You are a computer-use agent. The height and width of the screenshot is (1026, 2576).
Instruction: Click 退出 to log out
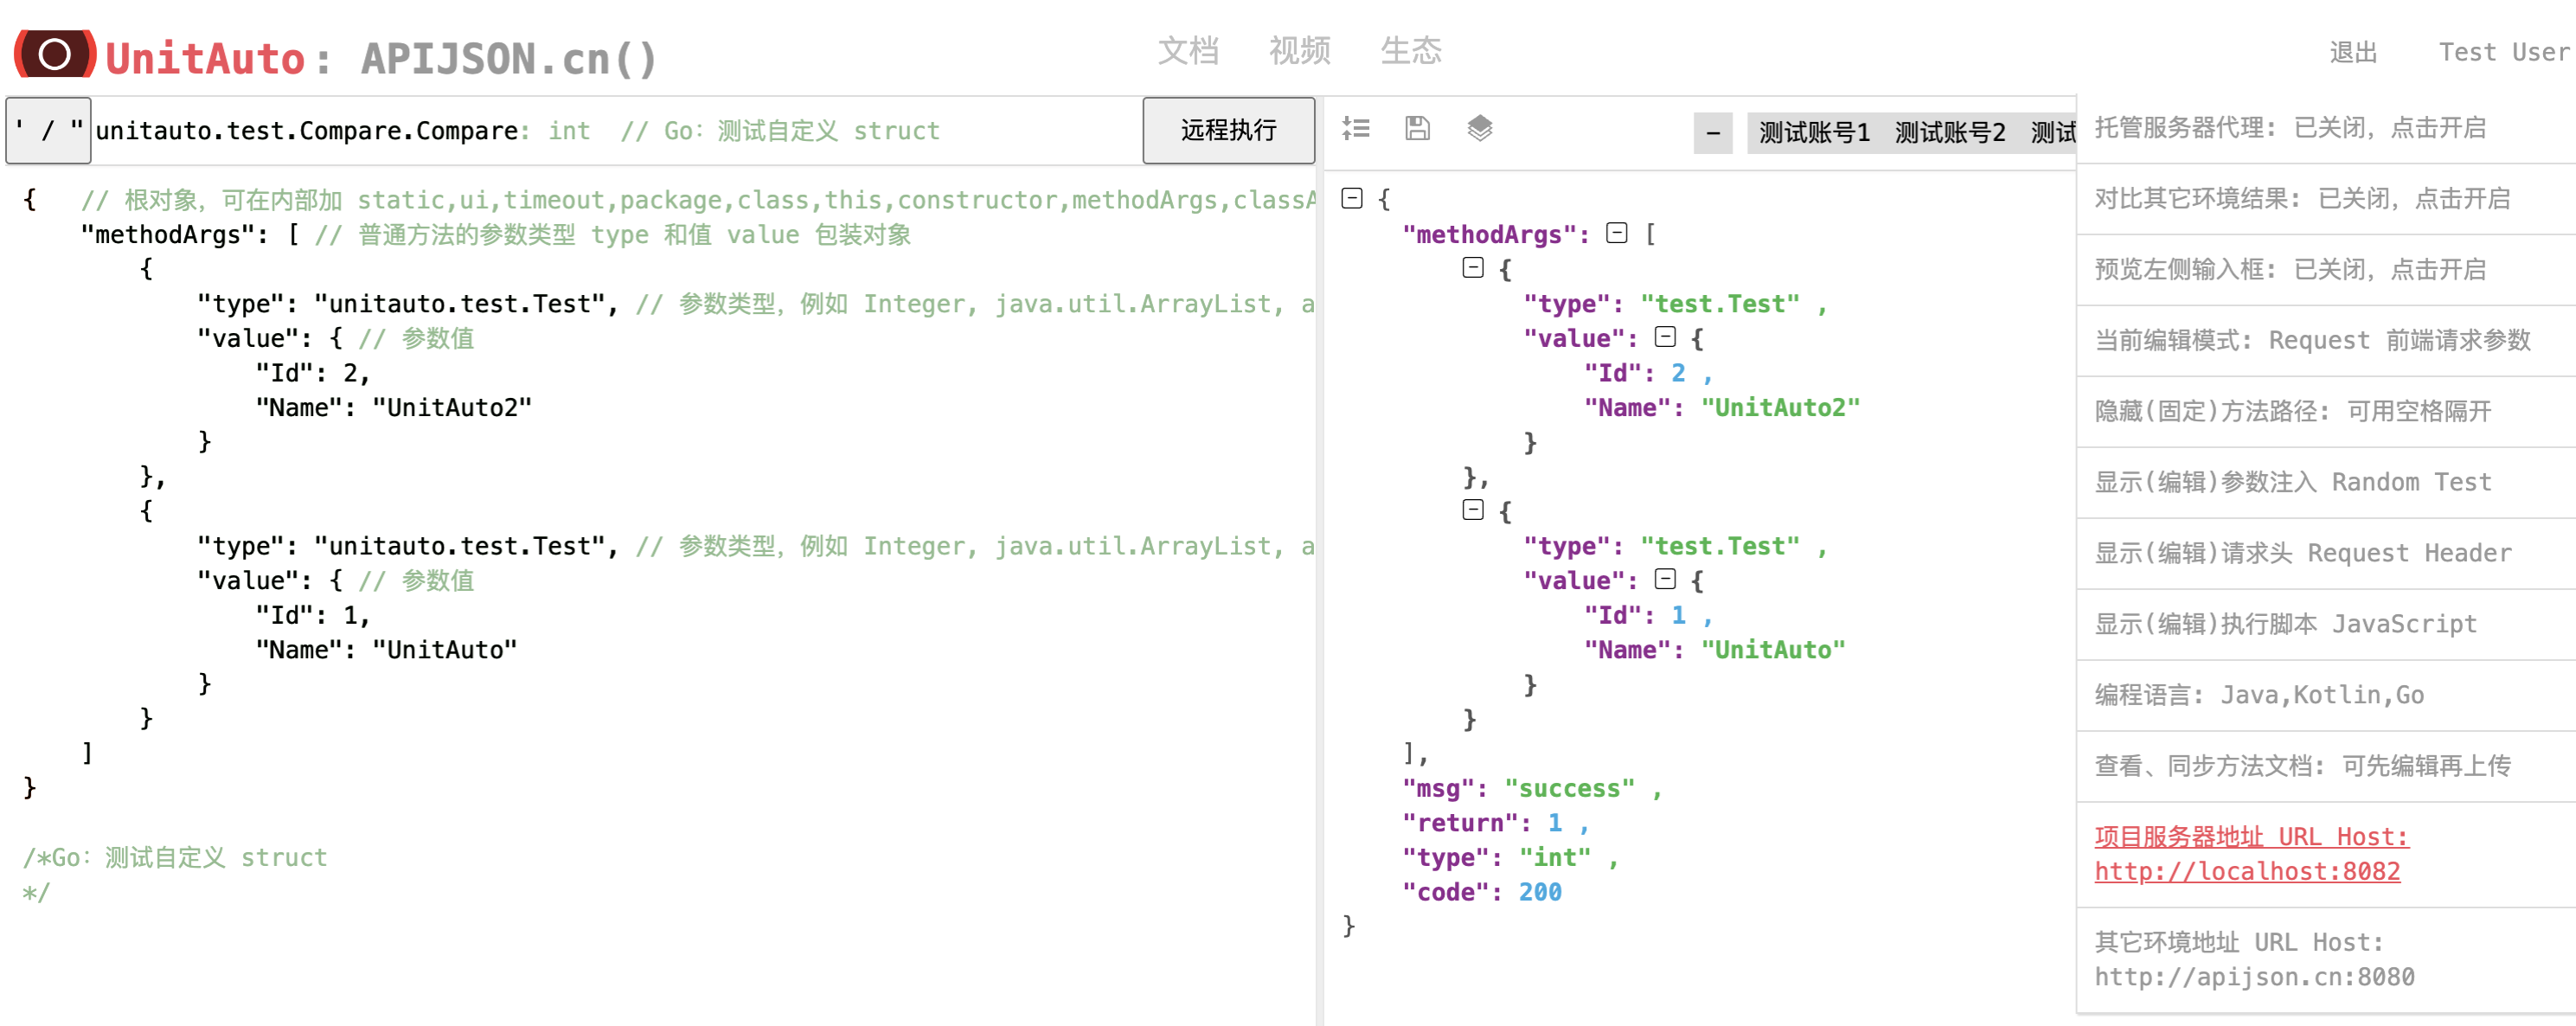2353,52
